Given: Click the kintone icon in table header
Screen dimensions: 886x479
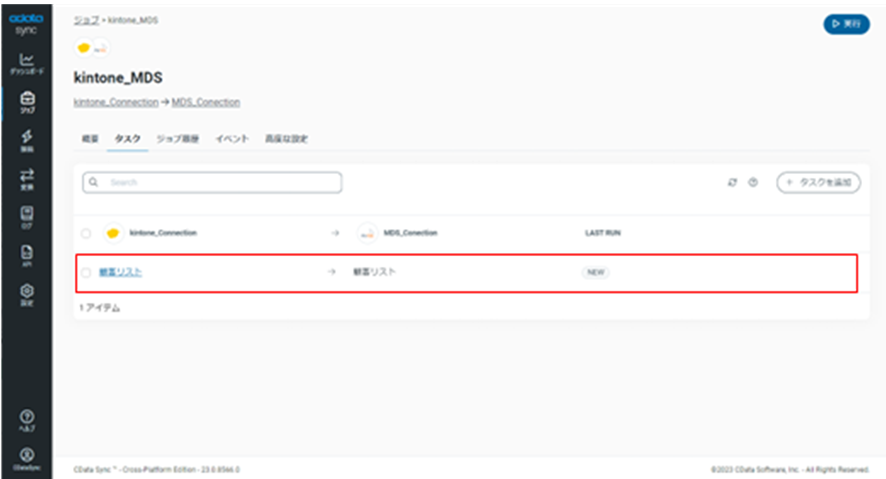Looking at the screenshot, I should 112,233.
